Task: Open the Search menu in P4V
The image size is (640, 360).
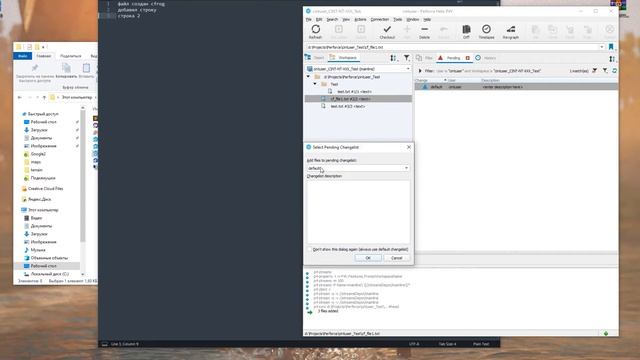Action: tap(332, 19)
